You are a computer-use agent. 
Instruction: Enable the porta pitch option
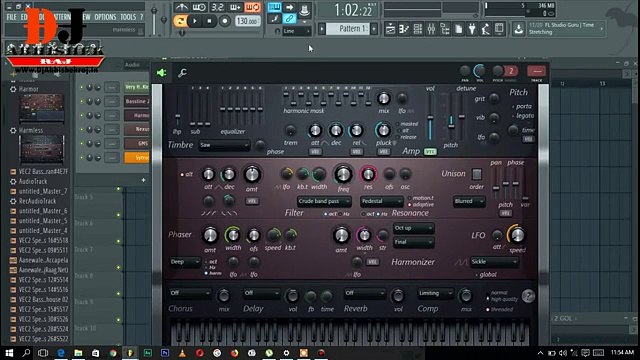(522, 106)
